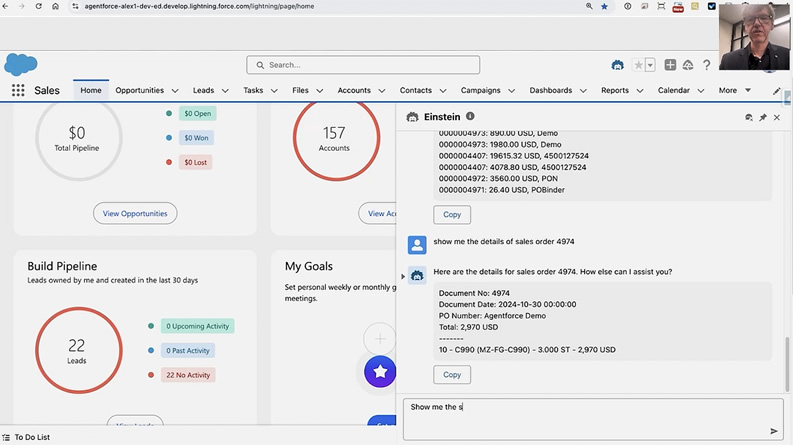Pin the Einstein panel
The height and width of the screenshot is (445, 793).
coord(763,117)
